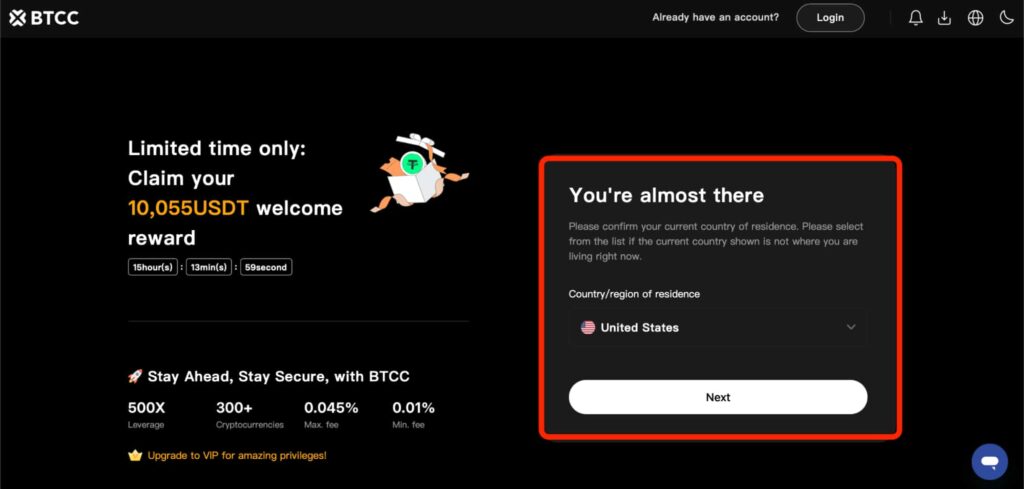Open the download app icon
Viewport: 1024px width, 489px height.
[944, 18]
